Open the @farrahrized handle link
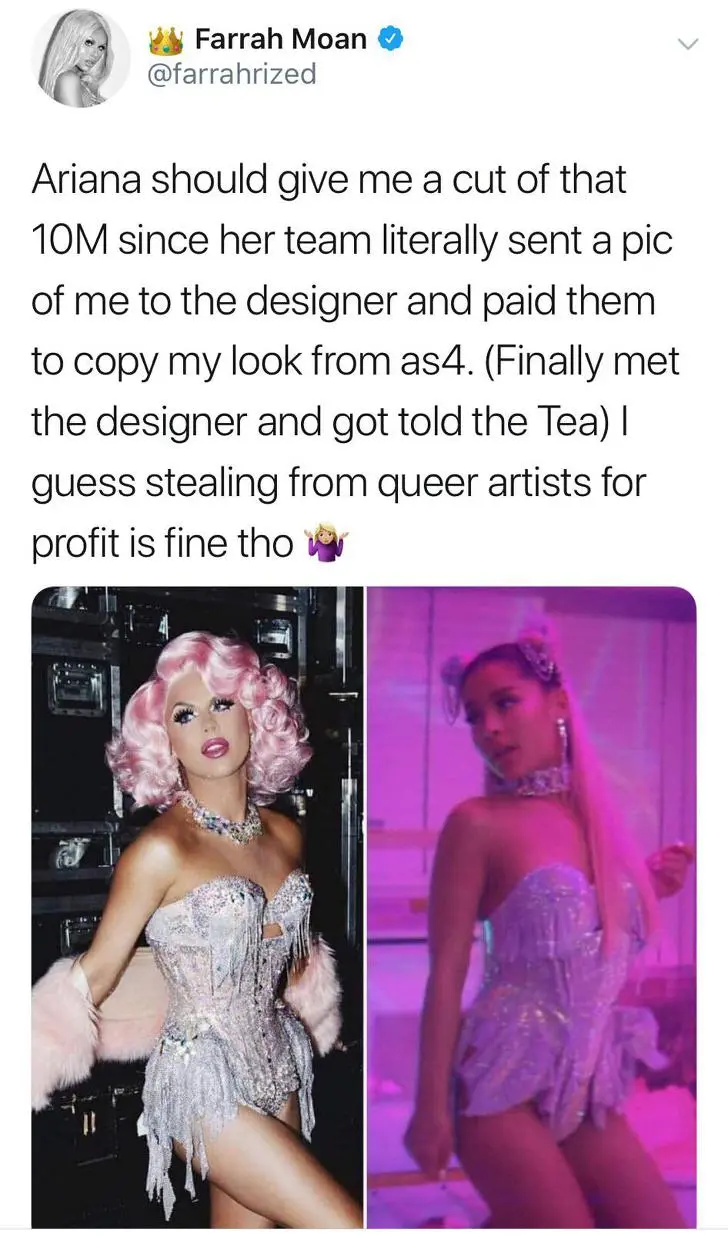 click(x=232, y=76)
